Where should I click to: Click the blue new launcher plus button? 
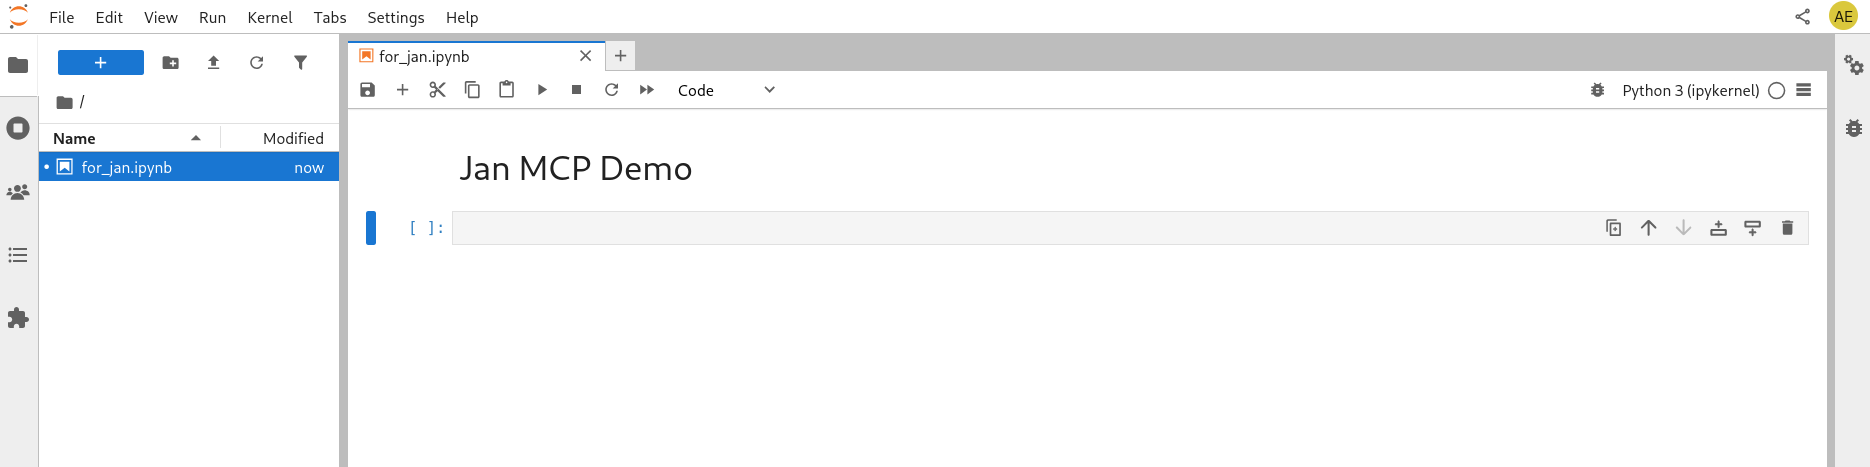tap(100, 63)
